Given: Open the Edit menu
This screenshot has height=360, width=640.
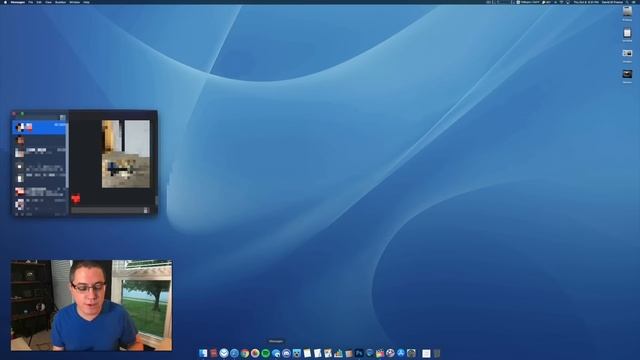Looking at the screenshot, I should point(39,2).
